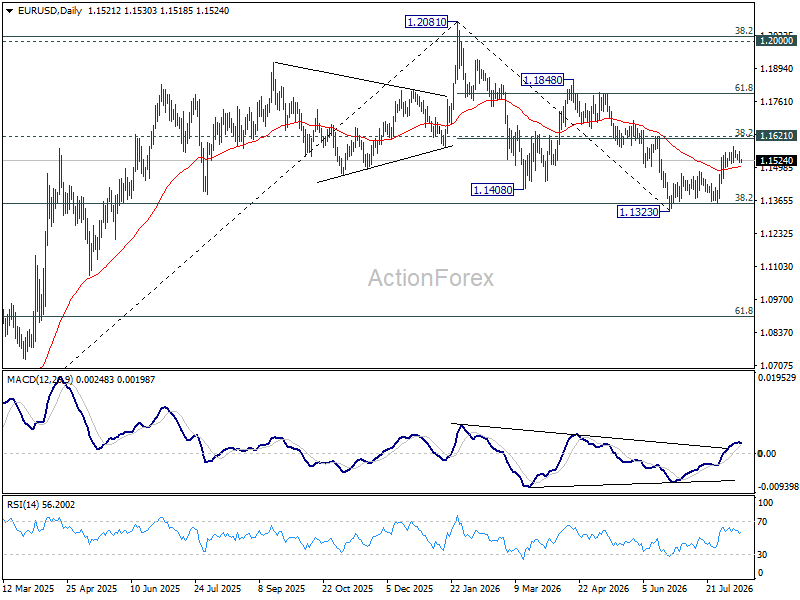Select the 12 Mar 2025 date marker
800x600 pixels.
coord(28,588)
